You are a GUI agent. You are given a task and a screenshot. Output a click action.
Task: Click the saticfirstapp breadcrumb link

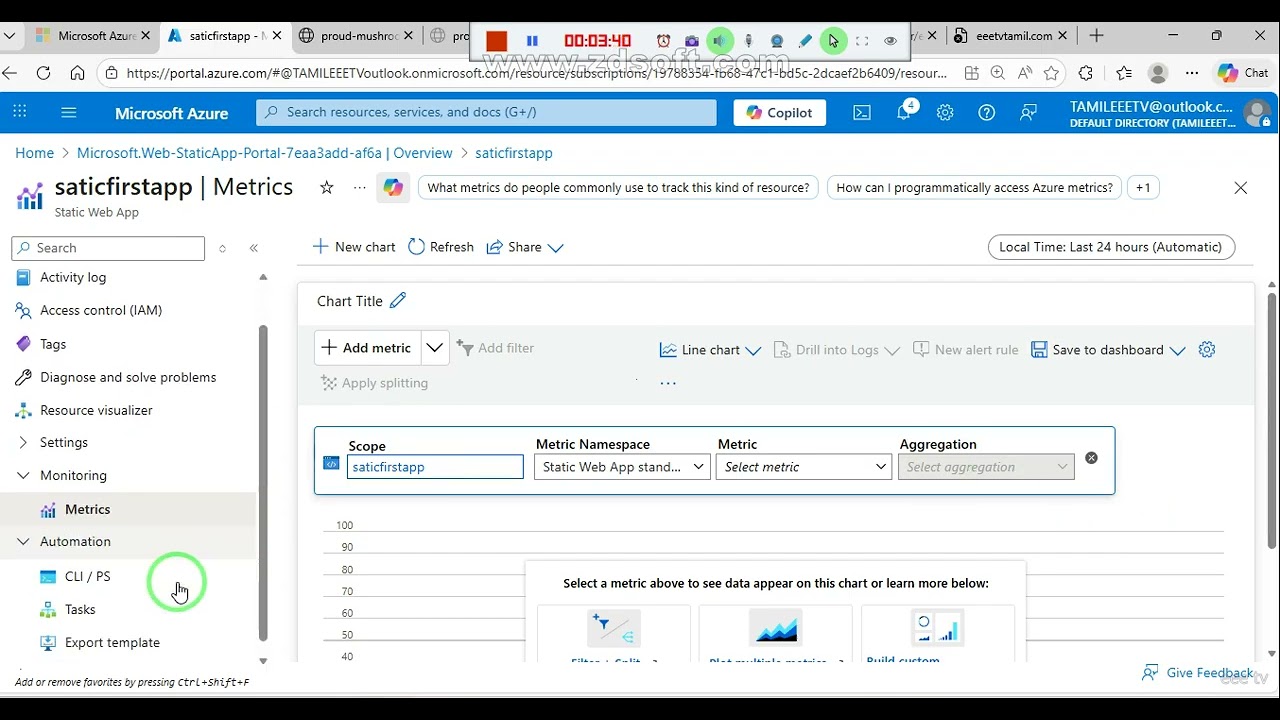[x=514, y=153]
